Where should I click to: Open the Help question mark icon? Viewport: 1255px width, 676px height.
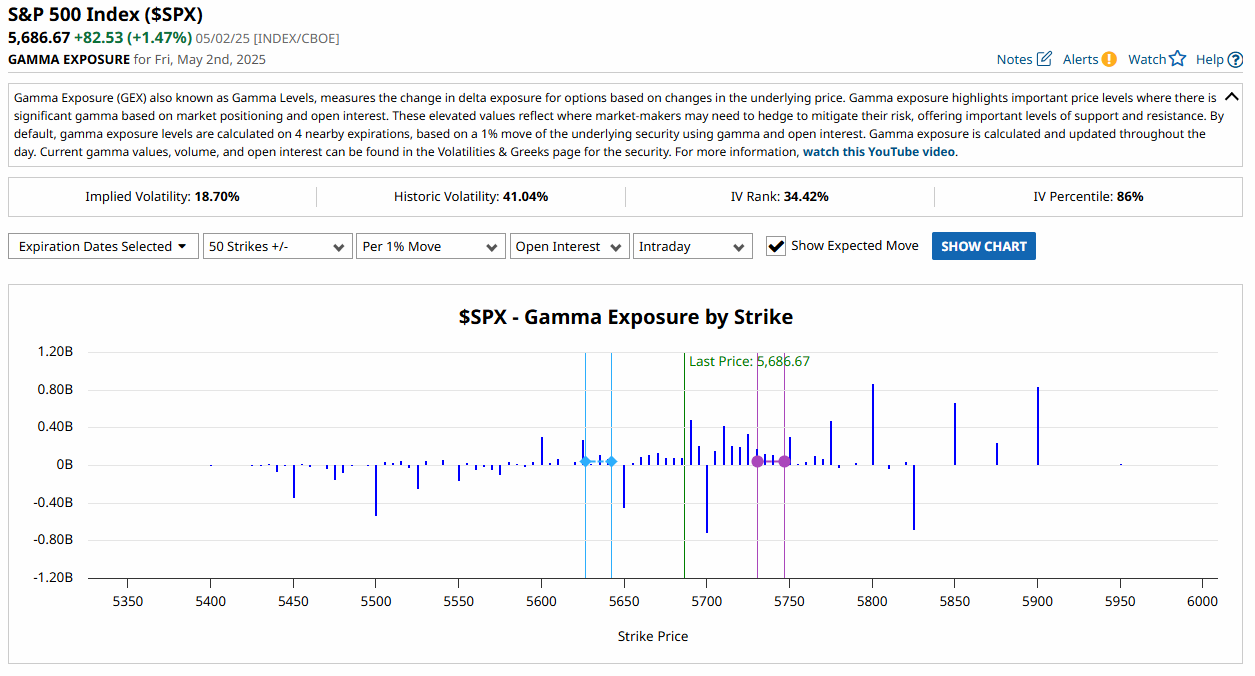1235,59
